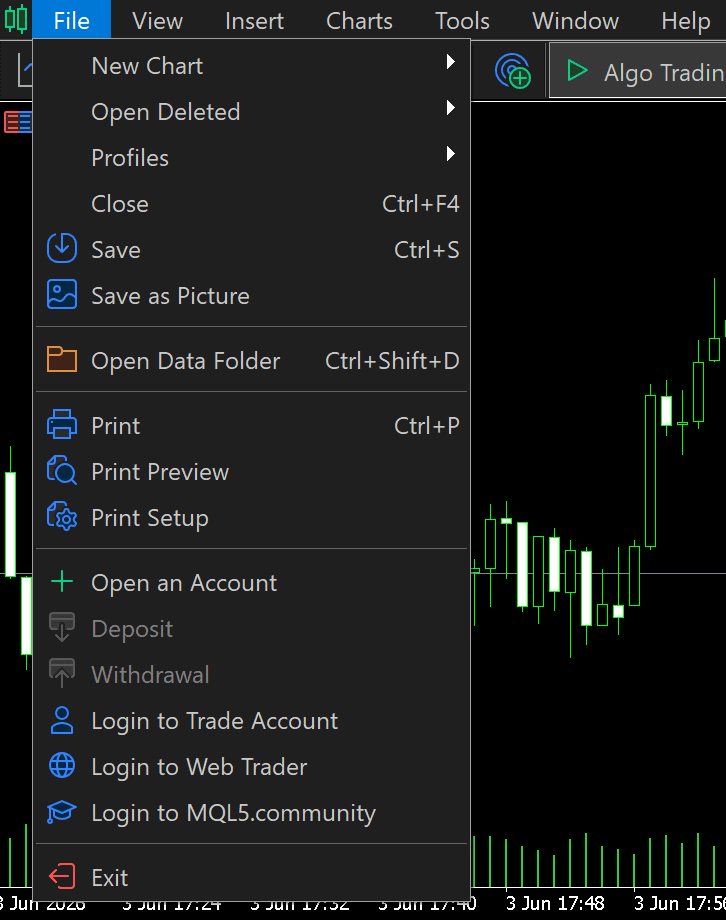Click the Print Setup gear icon
The height and width of the screenshot is (920, 726).
[x=62, y=516]
